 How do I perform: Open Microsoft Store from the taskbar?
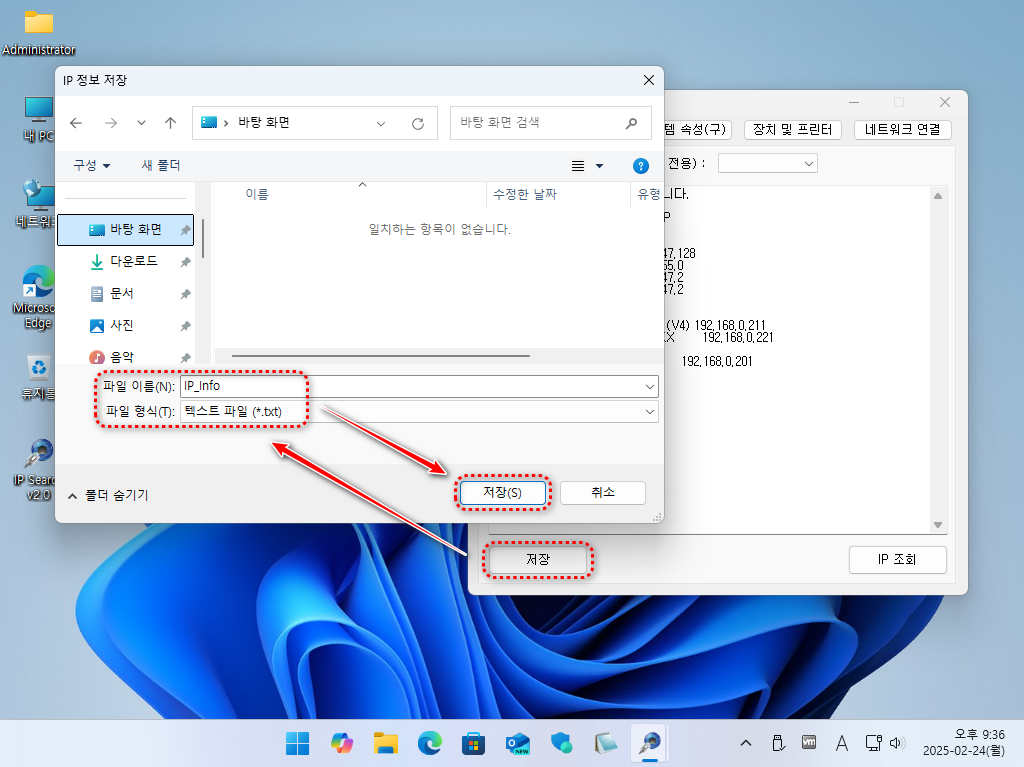pyautogui.click(x=473, y=743)
